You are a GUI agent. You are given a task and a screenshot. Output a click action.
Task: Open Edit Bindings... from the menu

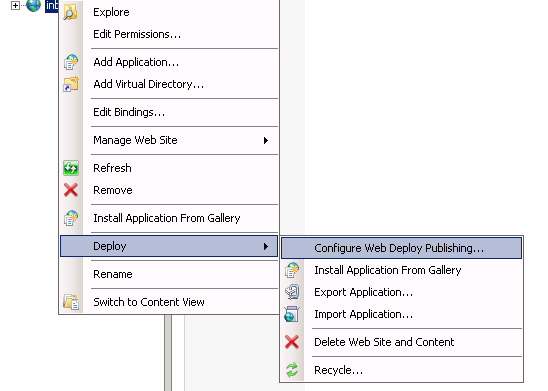pos(169,112)
